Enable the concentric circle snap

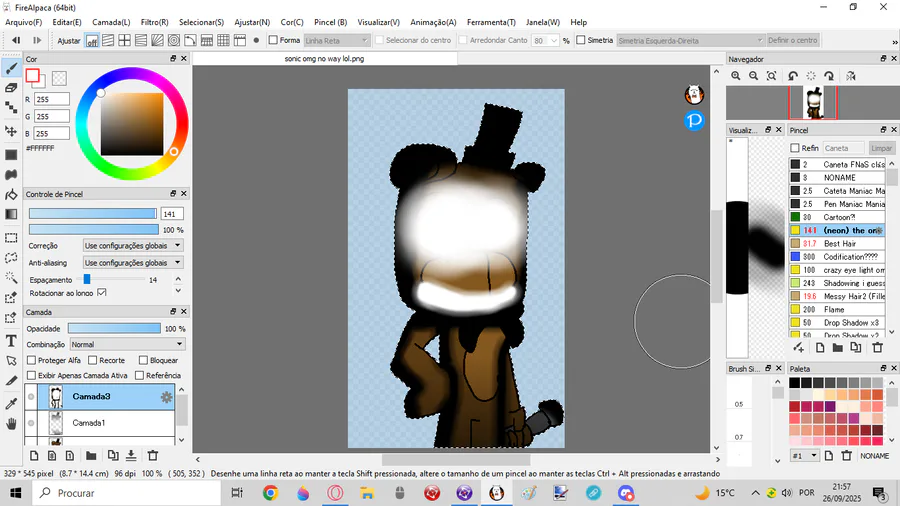tap(174, 41)
